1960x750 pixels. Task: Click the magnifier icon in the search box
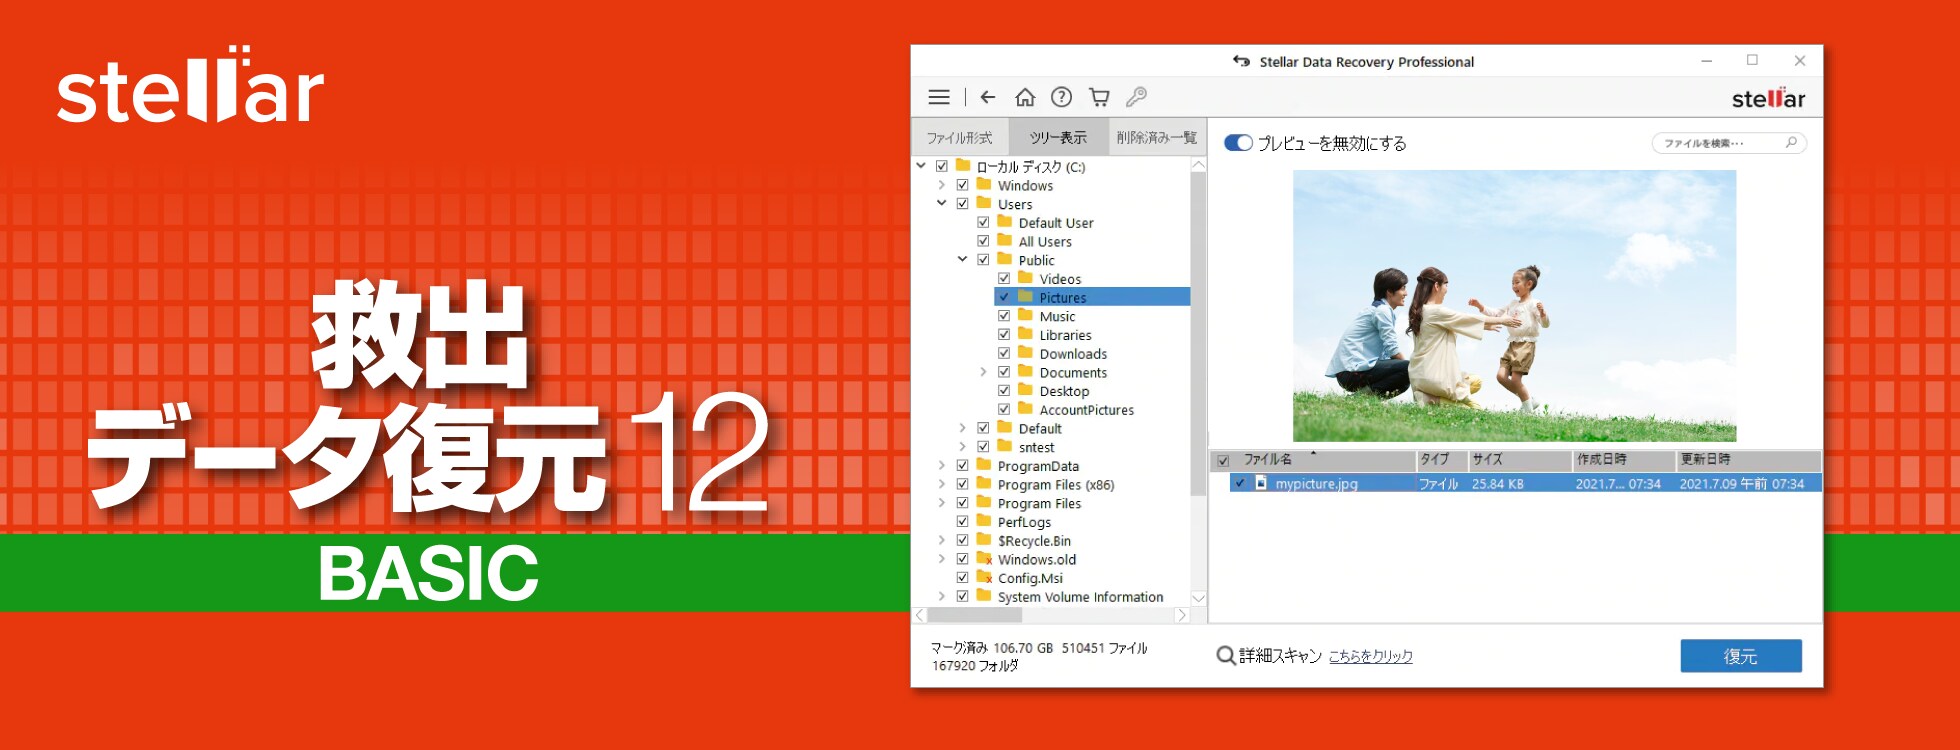1791,143
